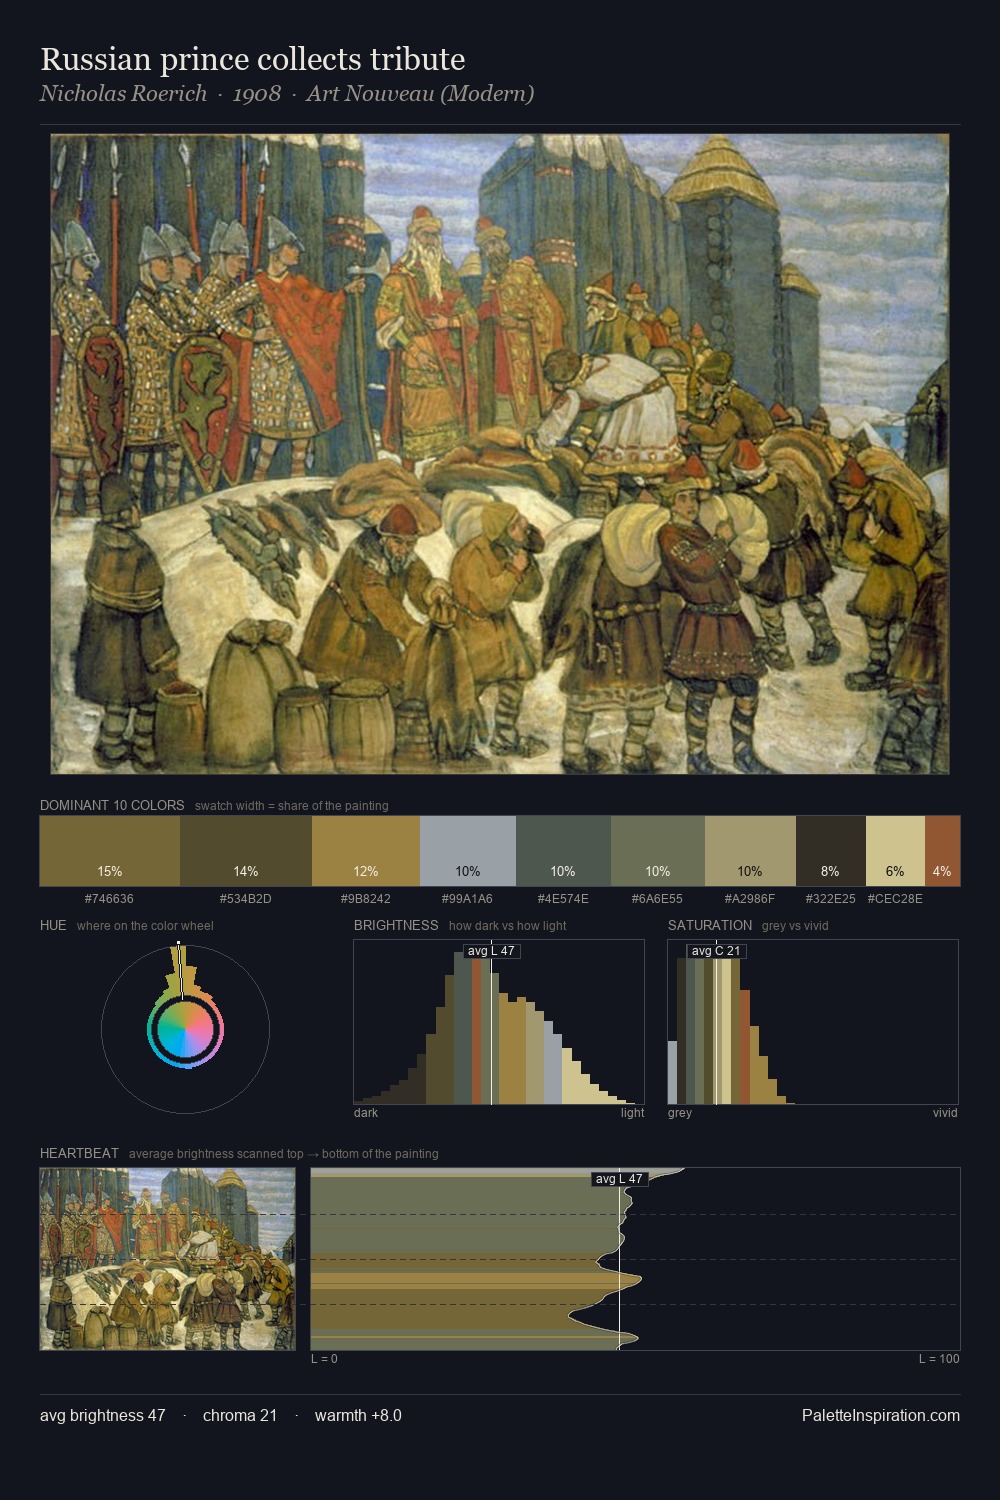1000x1500 pixels.
Task: Click the 'light' axis label
Action: (x=633, y=1113)
